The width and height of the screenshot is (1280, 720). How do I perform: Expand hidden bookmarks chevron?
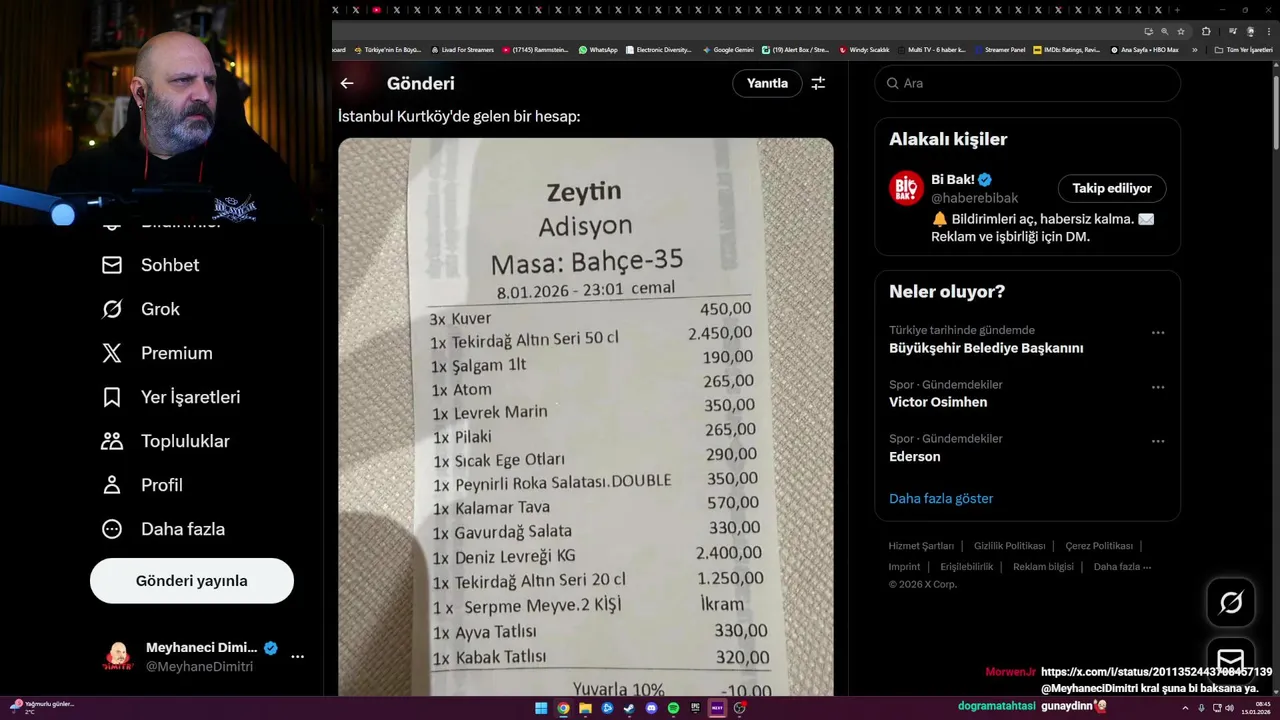click(x=1194, y=49)
